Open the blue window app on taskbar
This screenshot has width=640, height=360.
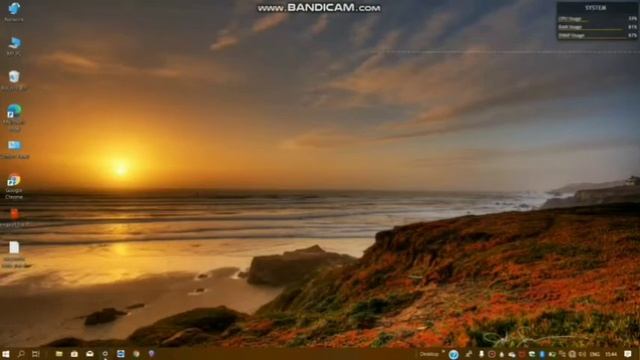pos(120,354)
